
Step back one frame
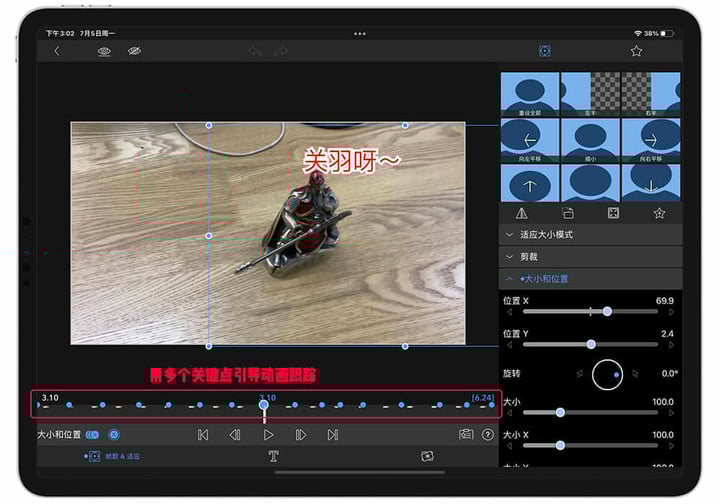pos(235,435)
